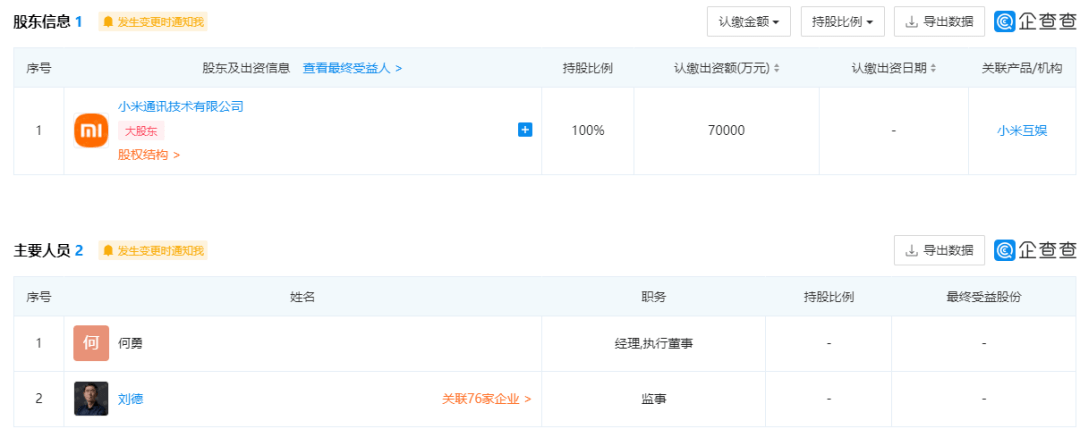Click the 大股东 tag
Screen dimensions: 1080x446
click(x=141, y=131)
